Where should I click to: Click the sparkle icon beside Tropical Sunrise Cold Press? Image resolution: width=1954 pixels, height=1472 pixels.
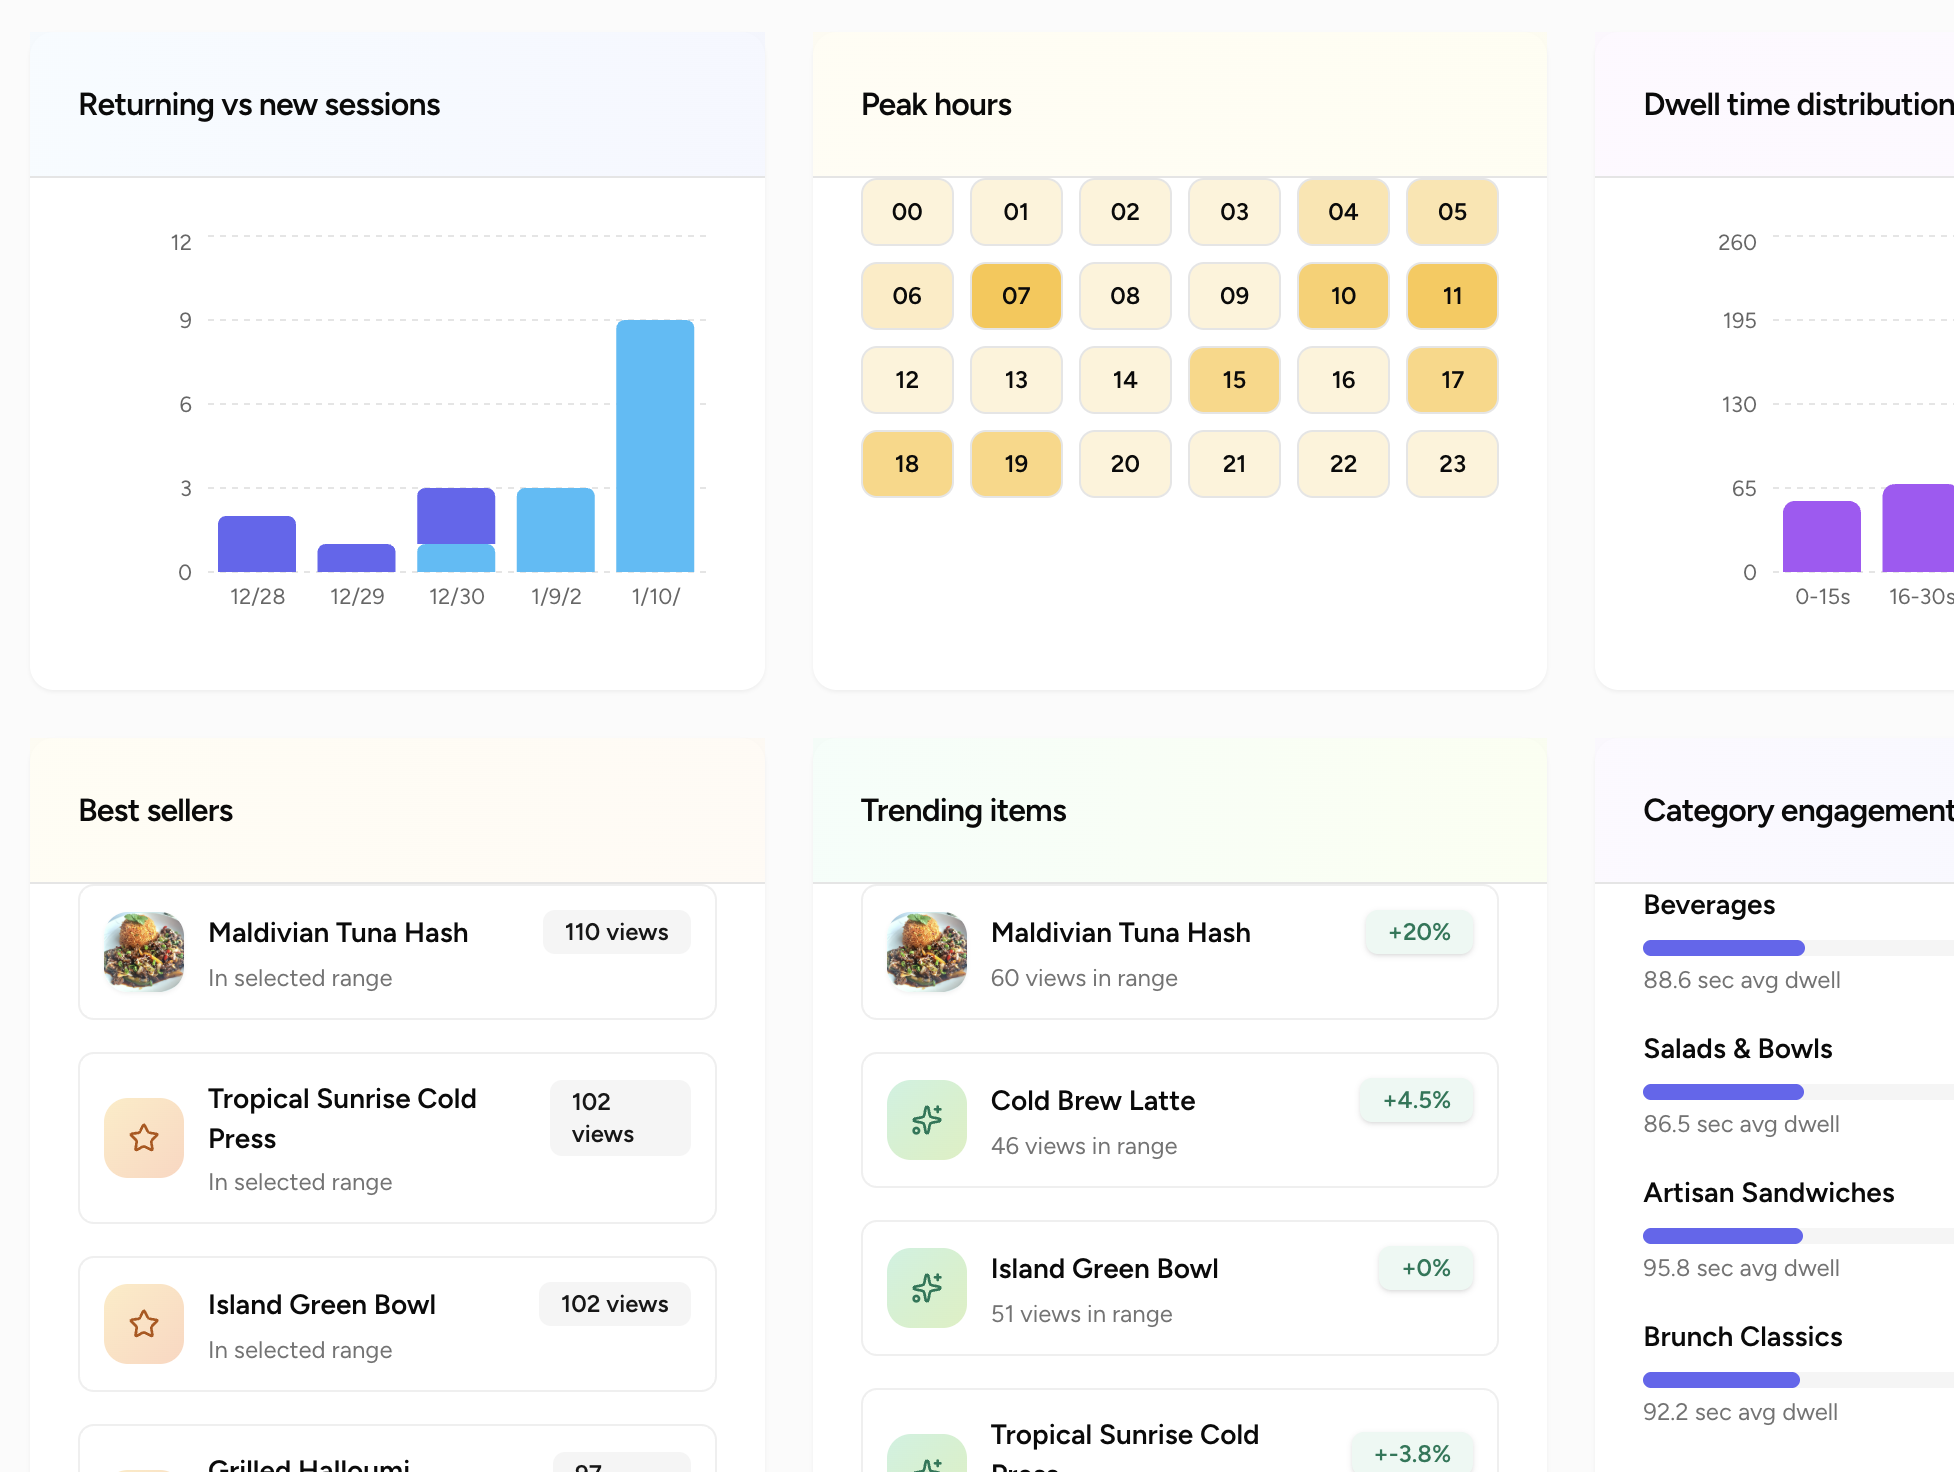926,1456
